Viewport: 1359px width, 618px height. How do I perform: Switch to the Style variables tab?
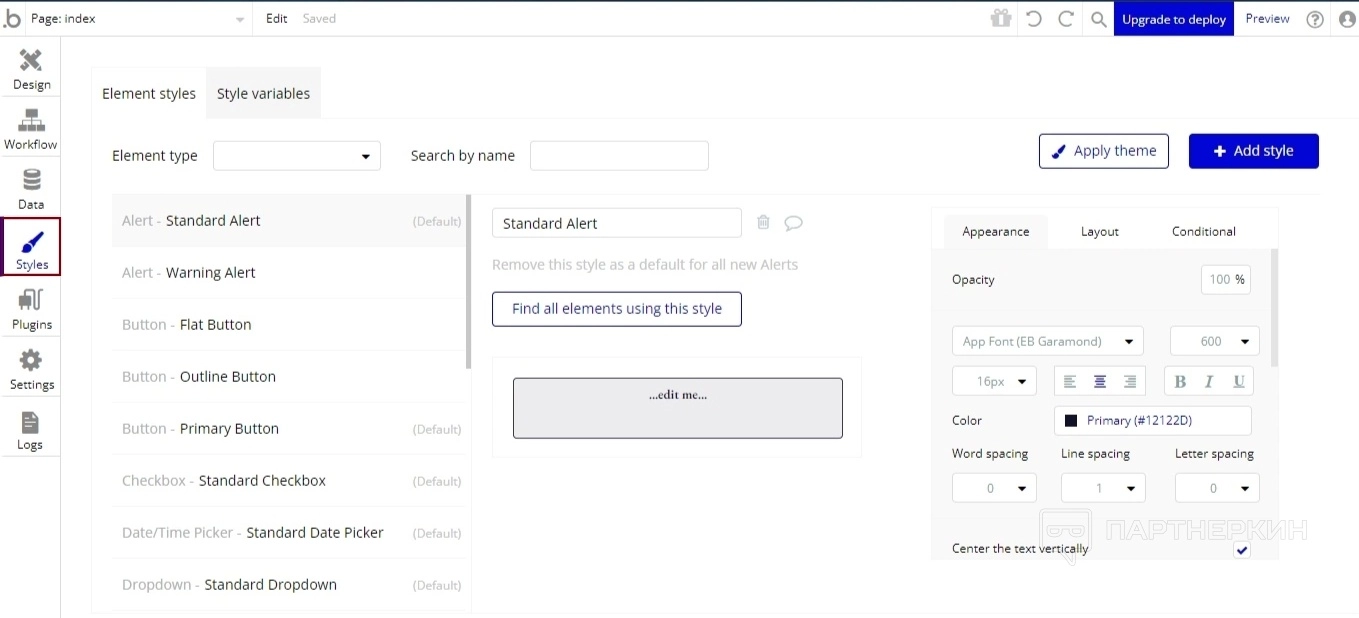coord(263,93)
